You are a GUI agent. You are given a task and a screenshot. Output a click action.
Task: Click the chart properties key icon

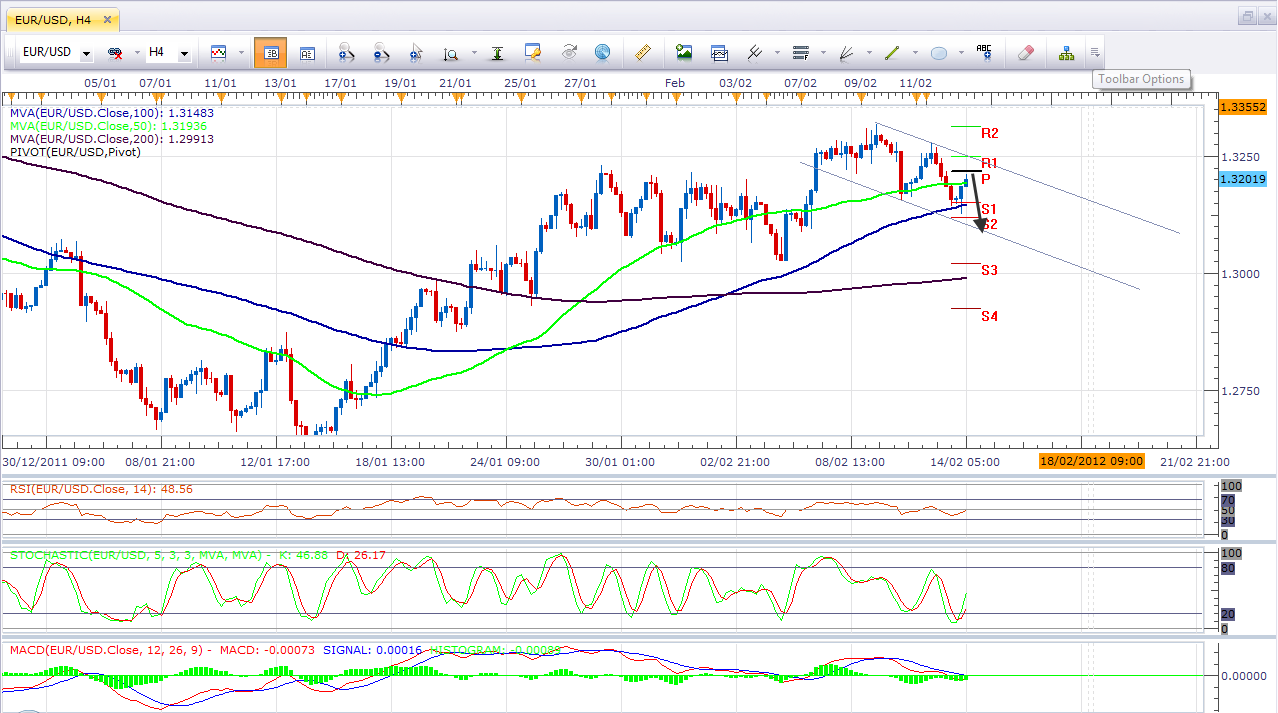pyautogui.click(x=533, y=52)
